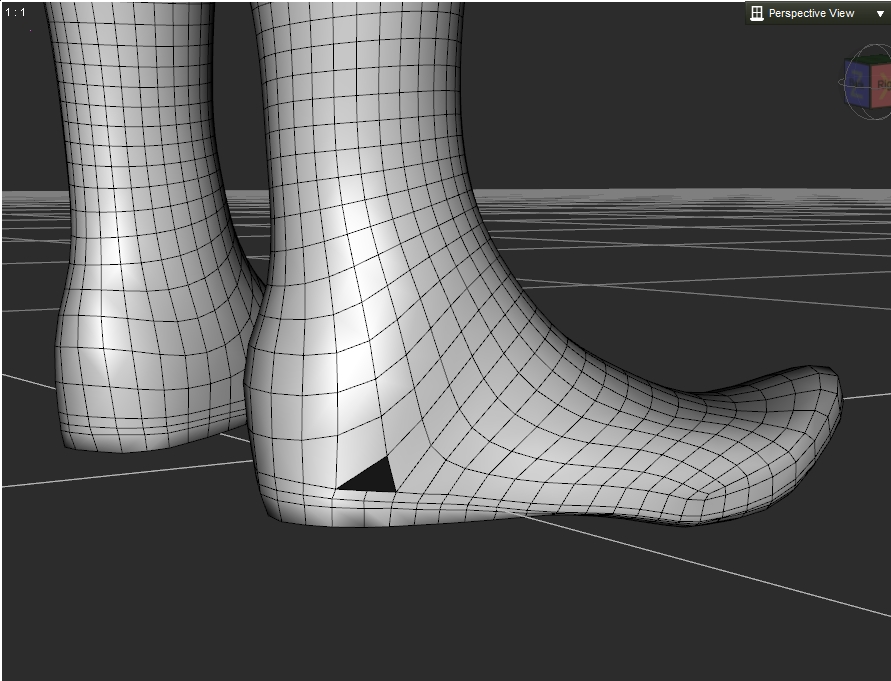
Task: Click the view layout icon beside Perspective View
Action: click(756, 13)
